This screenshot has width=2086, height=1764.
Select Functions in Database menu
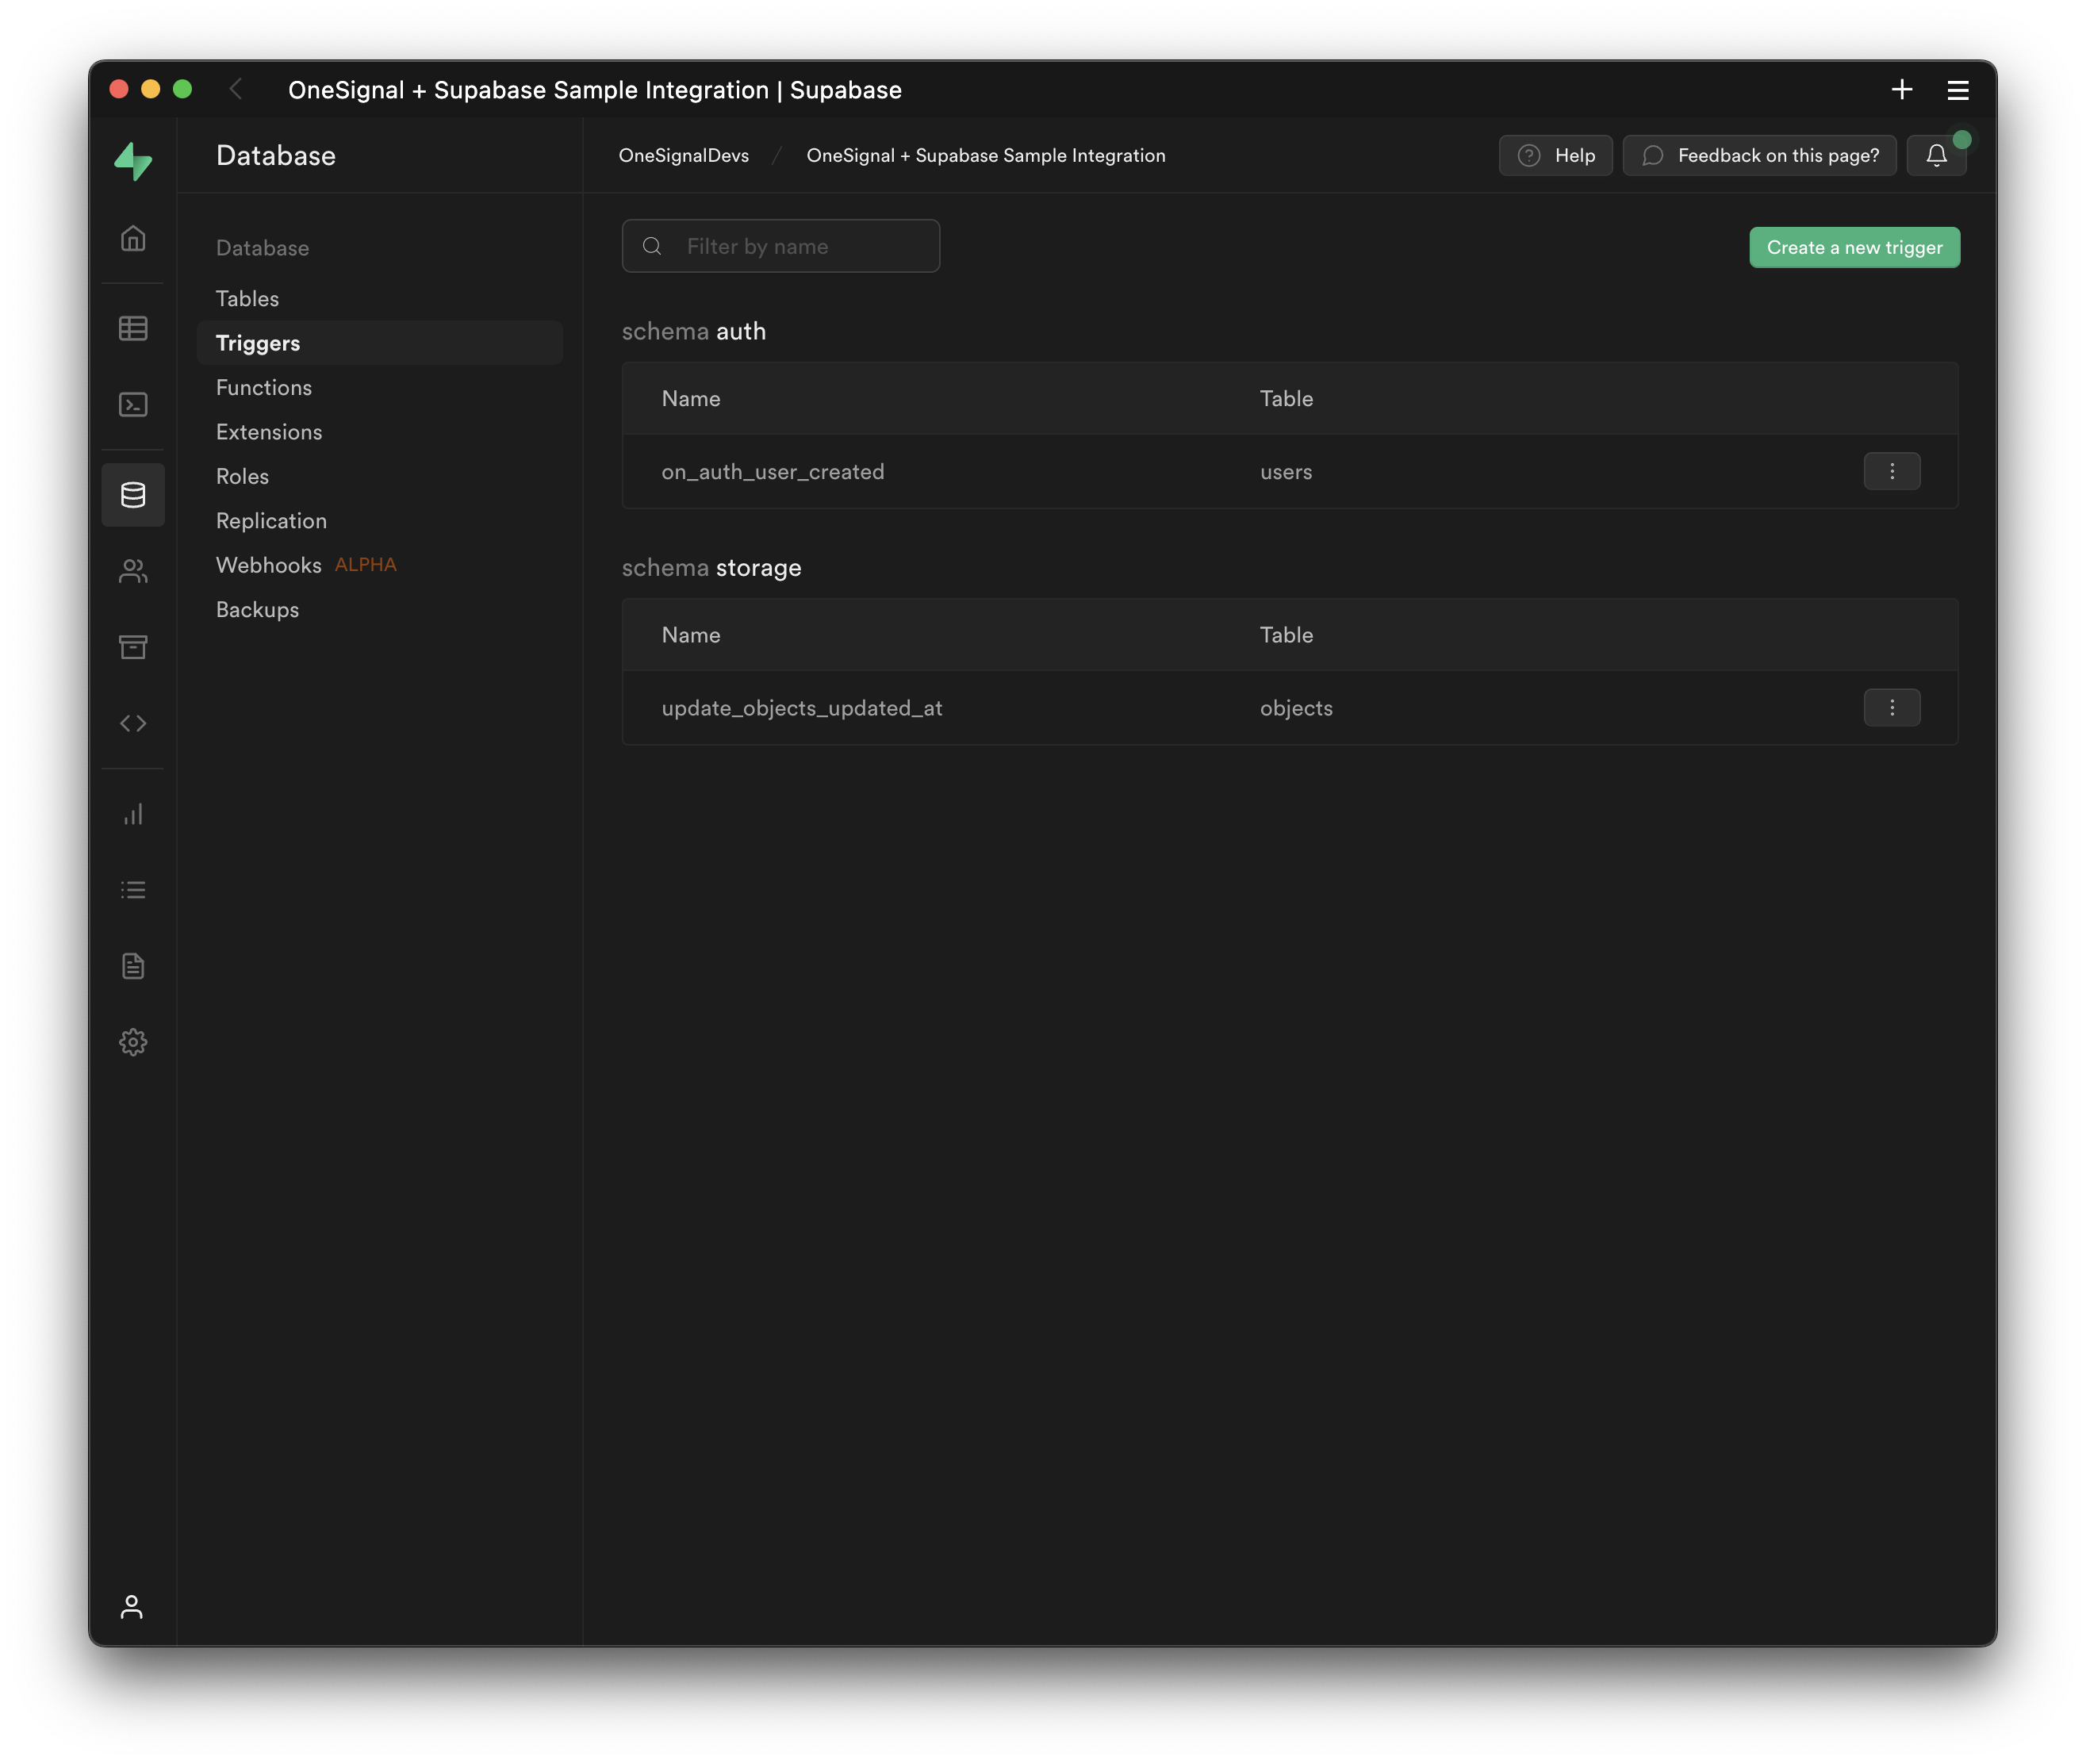(264, 387)
